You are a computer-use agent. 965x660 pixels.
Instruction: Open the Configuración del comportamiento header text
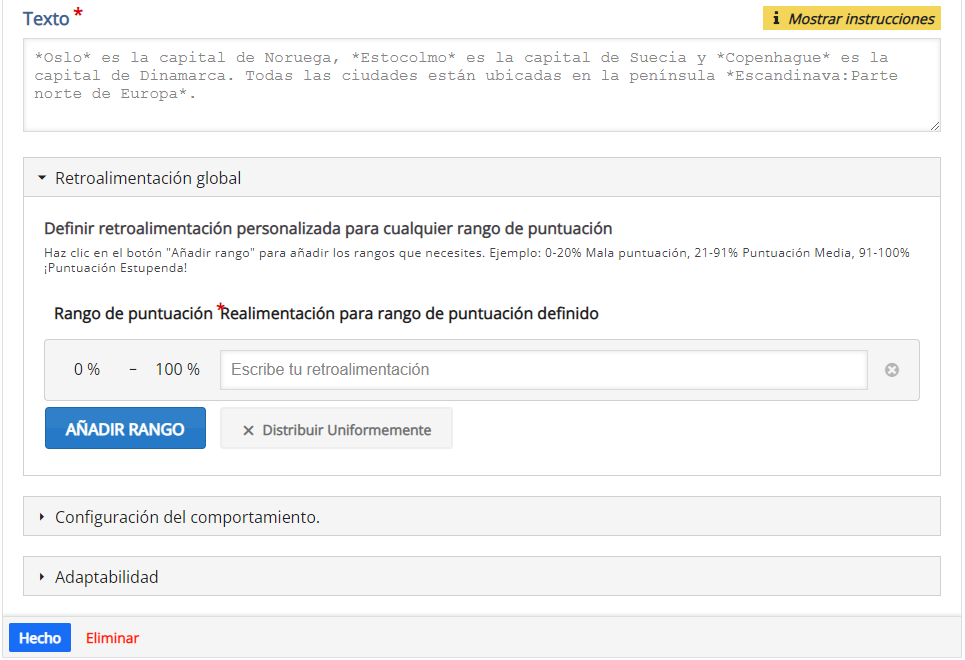pyautogui.click(x=187, y=517)
